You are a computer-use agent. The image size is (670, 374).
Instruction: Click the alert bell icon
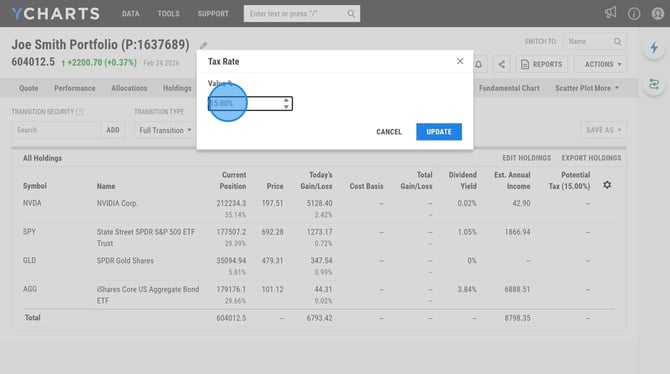click(x=479, y=65)
